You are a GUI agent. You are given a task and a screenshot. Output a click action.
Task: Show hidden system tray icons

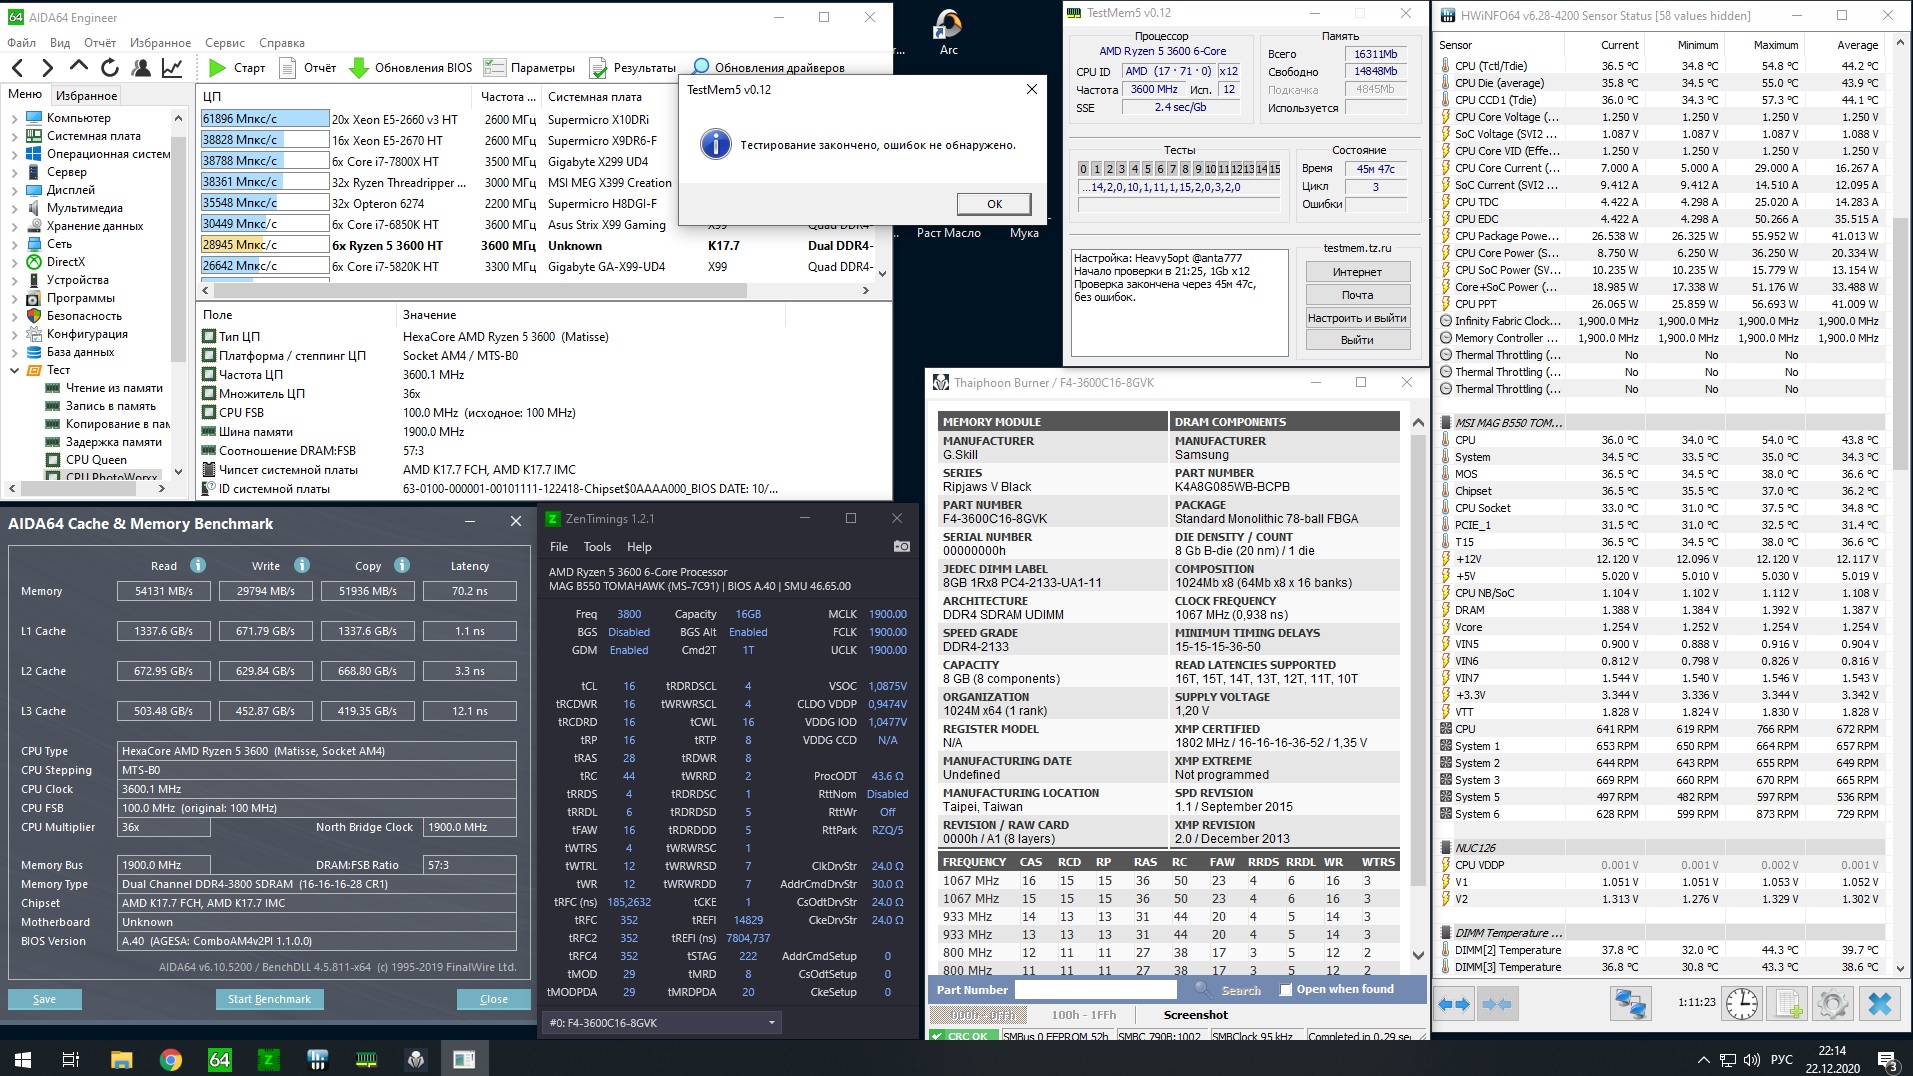coord(1704,1060)
